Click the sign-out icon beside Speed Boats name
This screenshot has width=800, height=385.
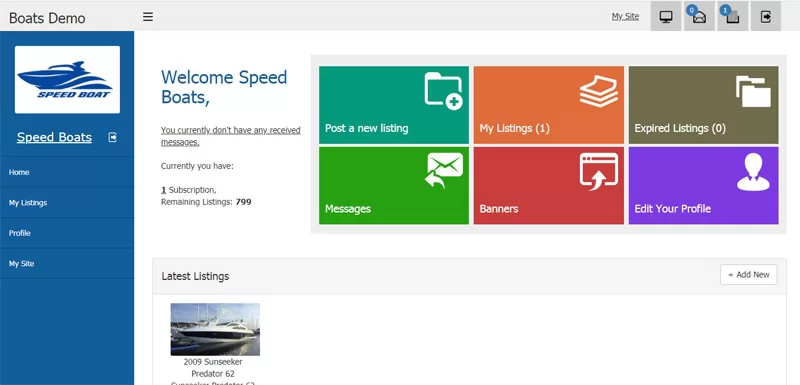pos(113,137)
